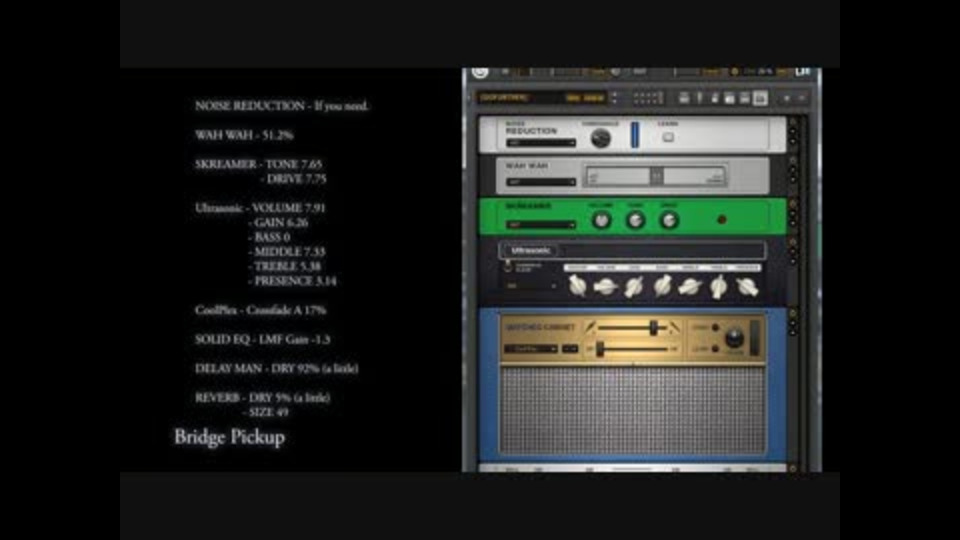Open the Noise Reduction preset dropdown
This screenshot has width=960, height=540.
click(x=541, y=143)
